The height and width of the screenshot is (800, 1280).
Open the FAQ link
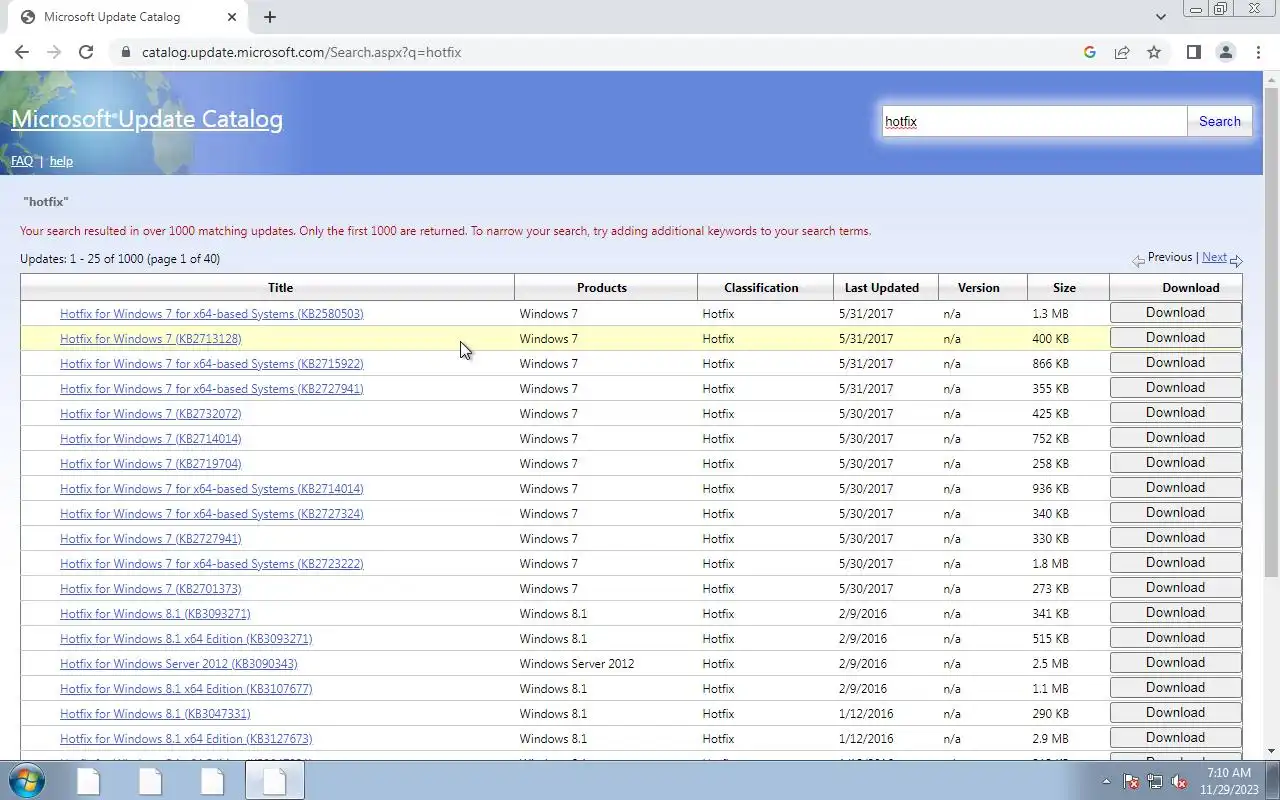(x=22, y=161)
